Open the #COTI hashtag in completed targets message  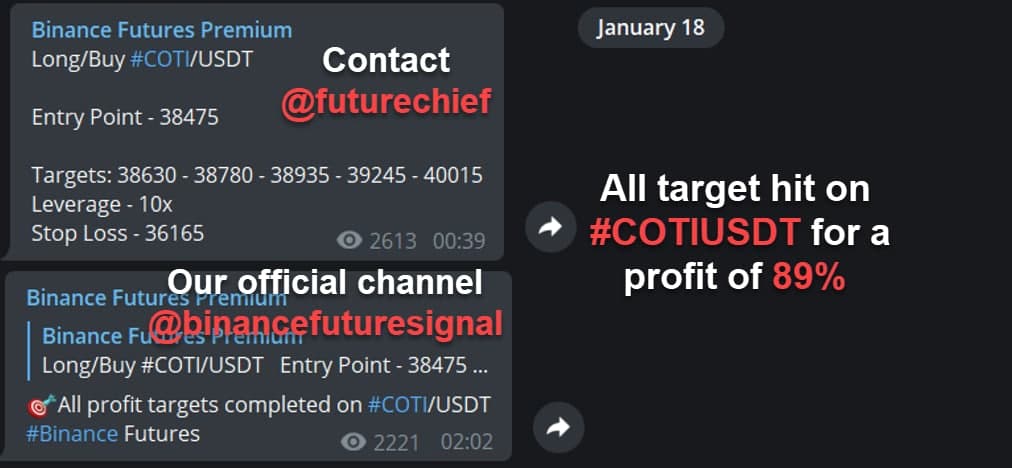pos(398,405)
